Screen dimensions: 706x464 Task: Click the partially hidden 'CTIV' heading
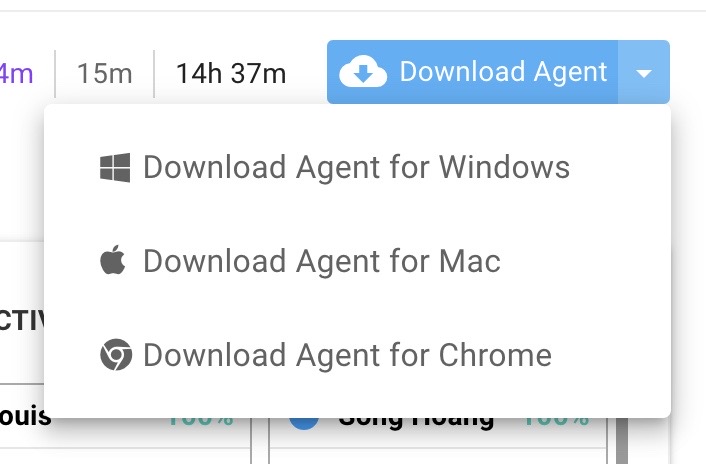[x=22, y=320]
